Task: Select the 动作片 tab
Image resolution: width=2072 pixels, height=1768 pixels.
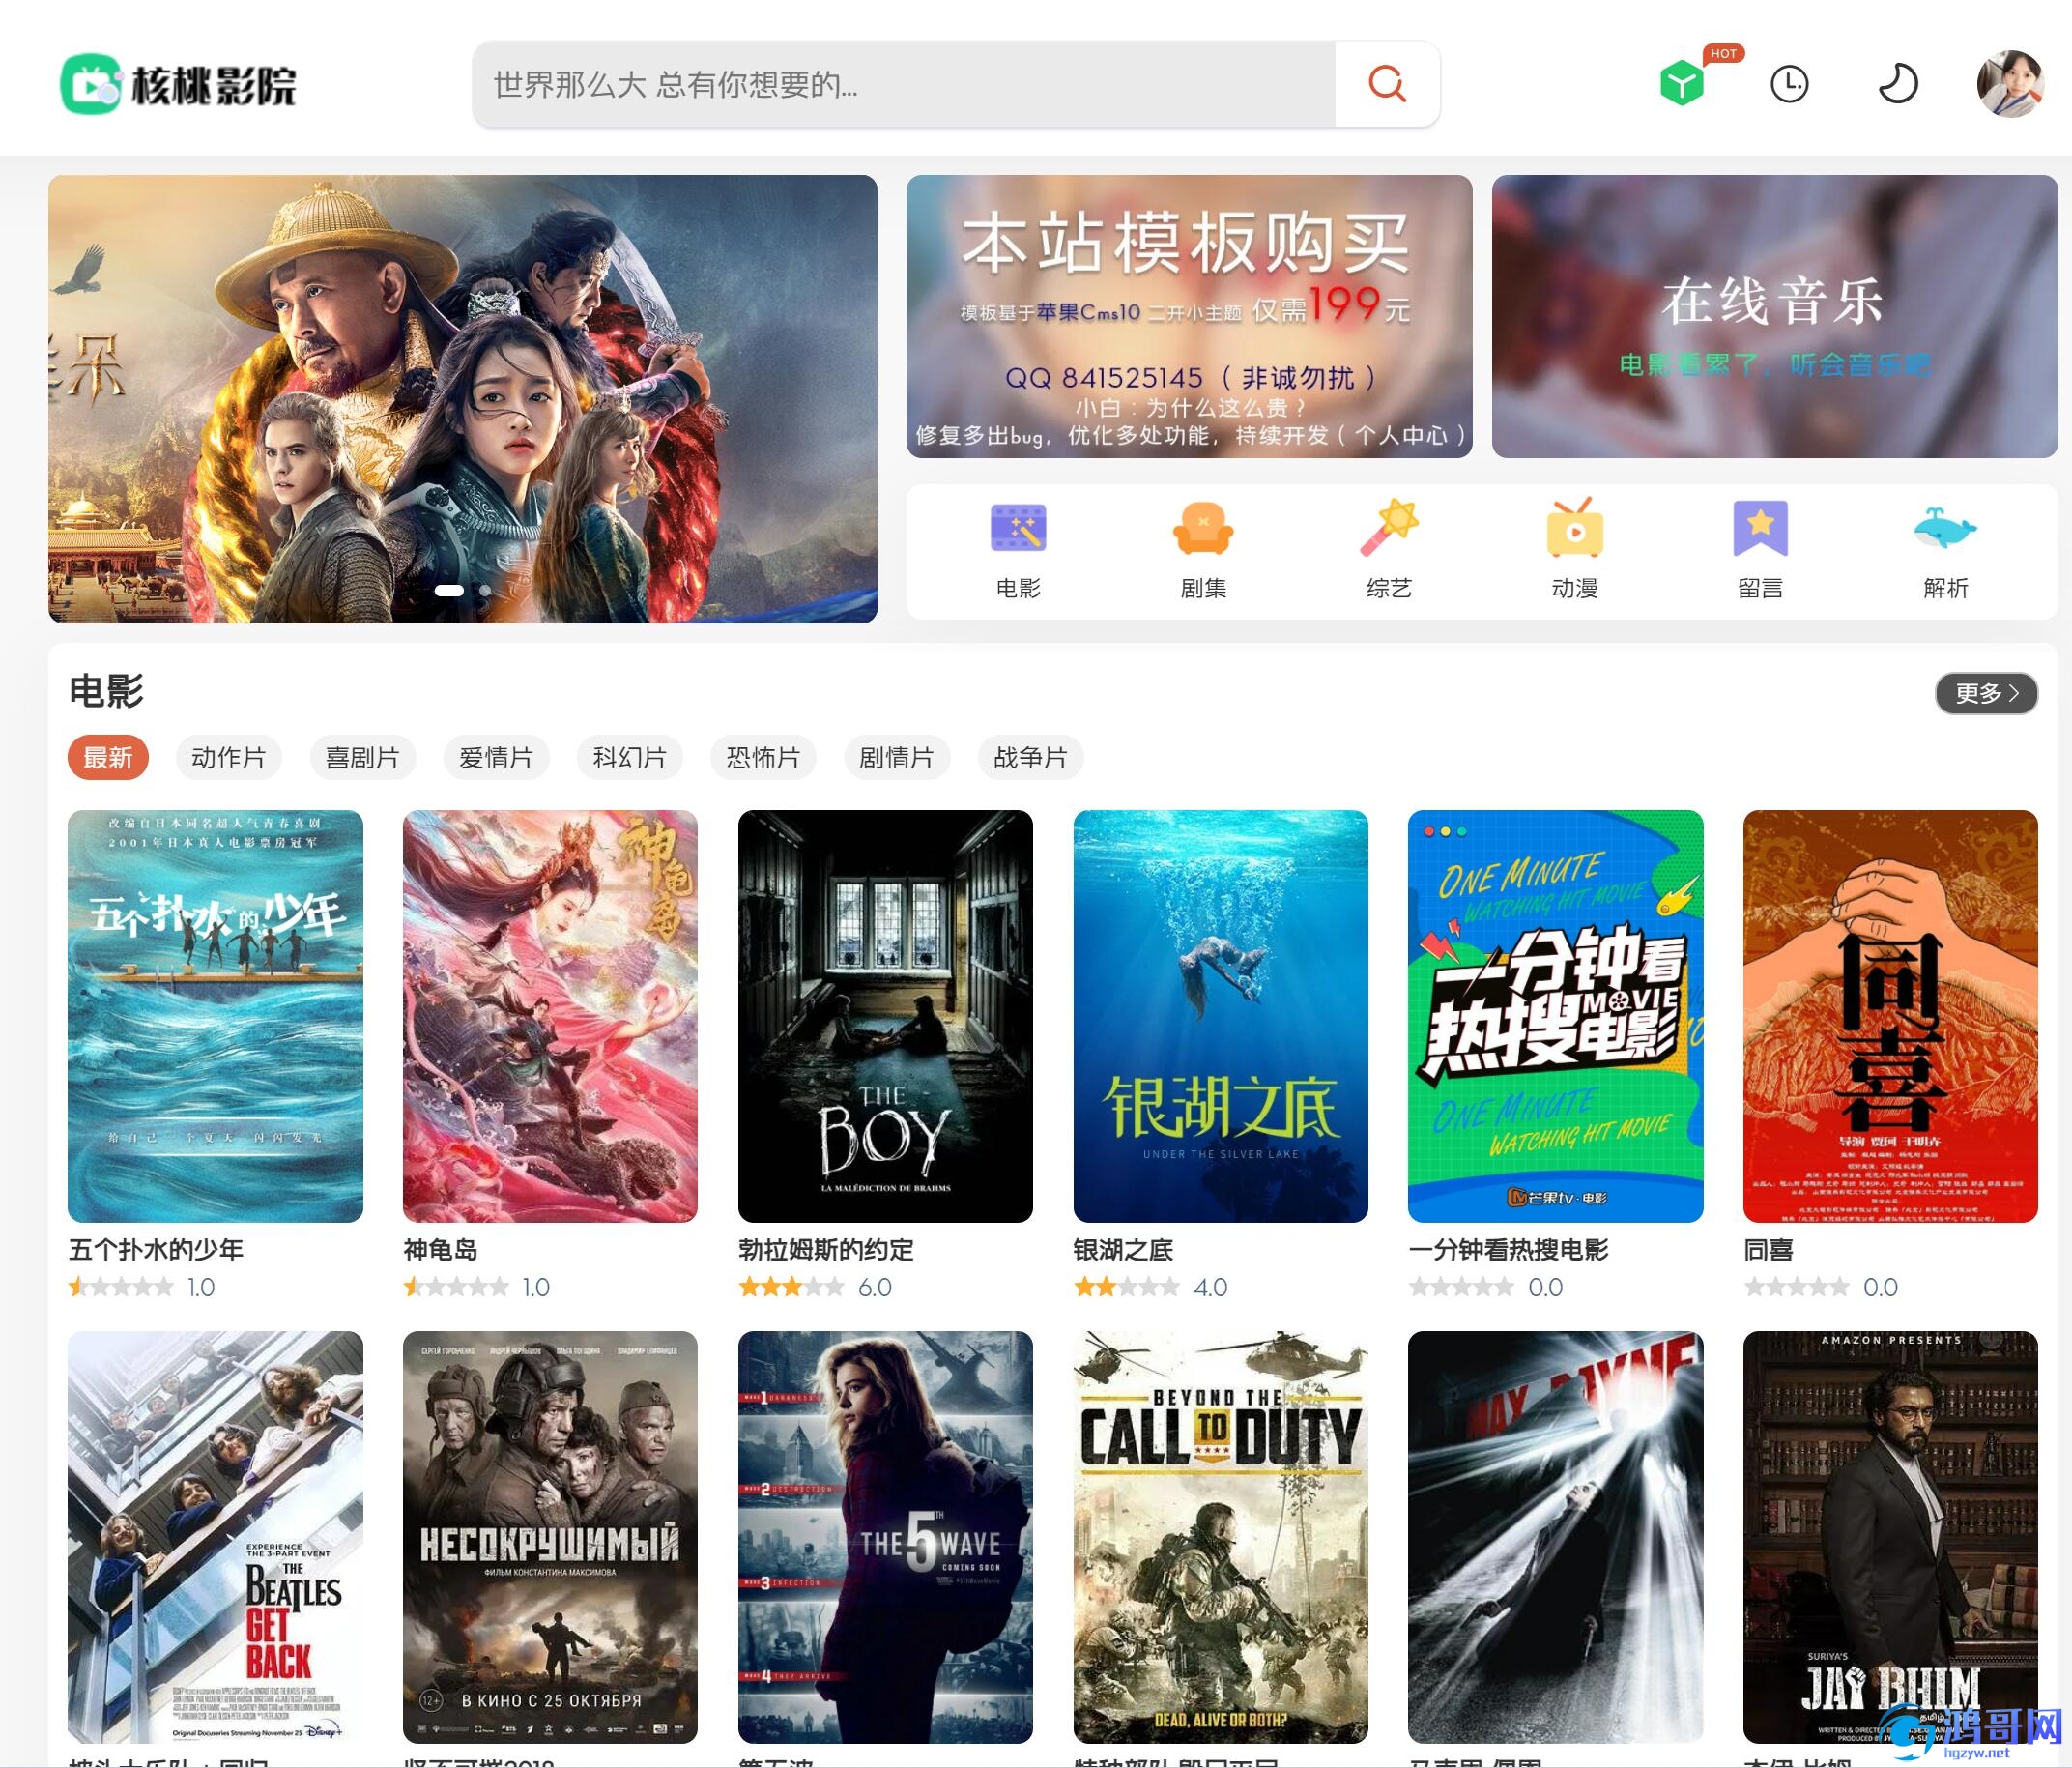Action: coord(229,758)
